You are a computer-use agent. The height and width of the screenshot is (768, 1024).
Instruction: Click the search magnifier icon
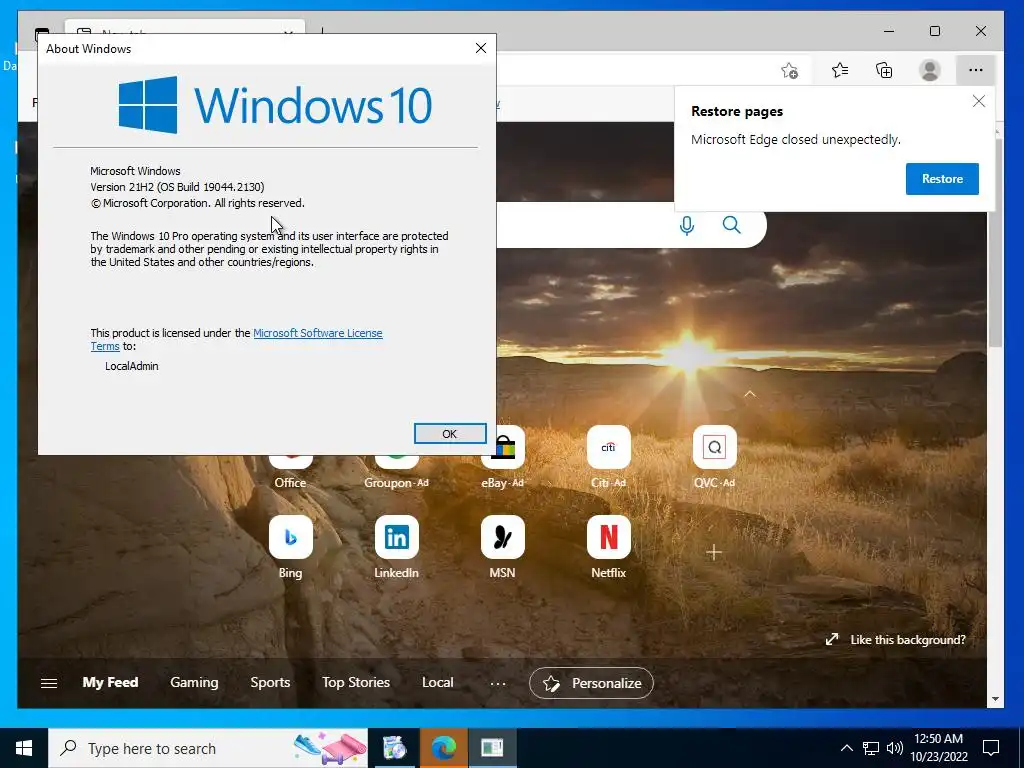[x=731, y=225]
